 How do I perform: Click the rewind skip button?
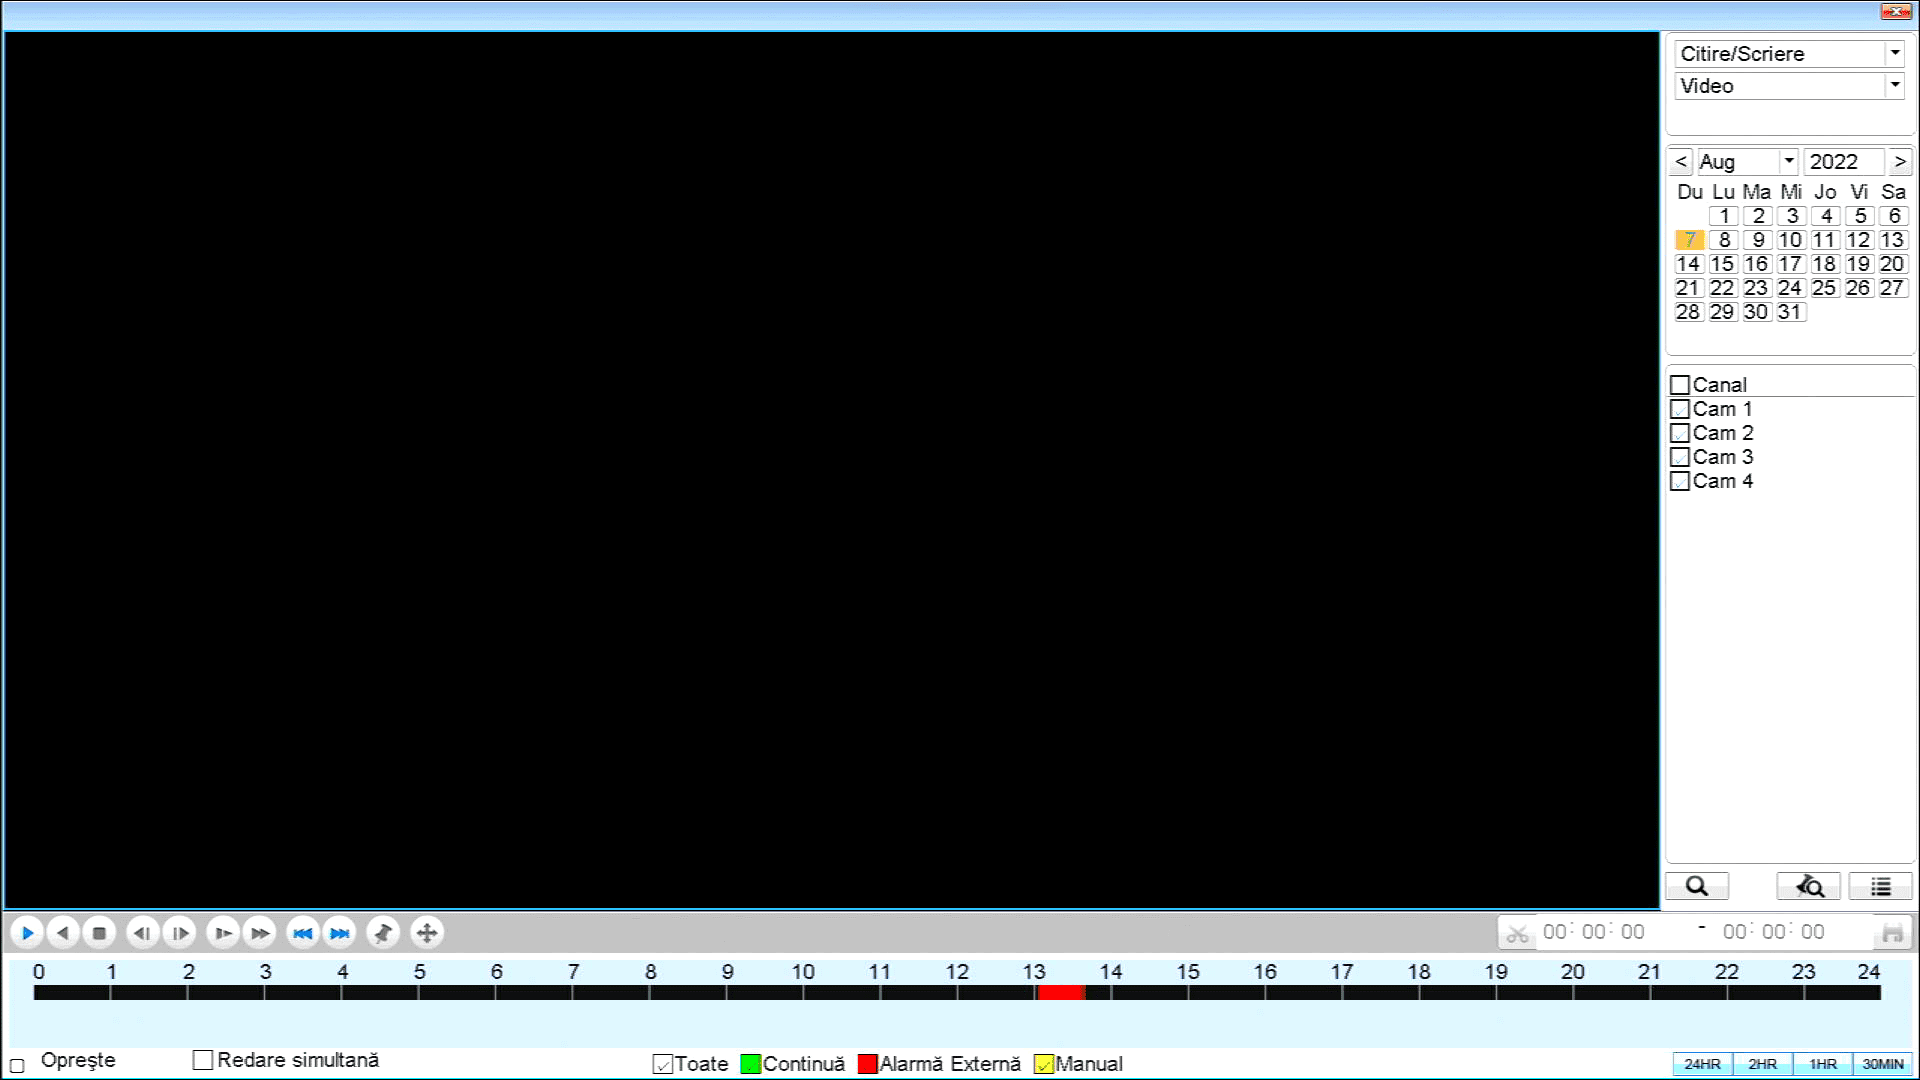point(301,932)
